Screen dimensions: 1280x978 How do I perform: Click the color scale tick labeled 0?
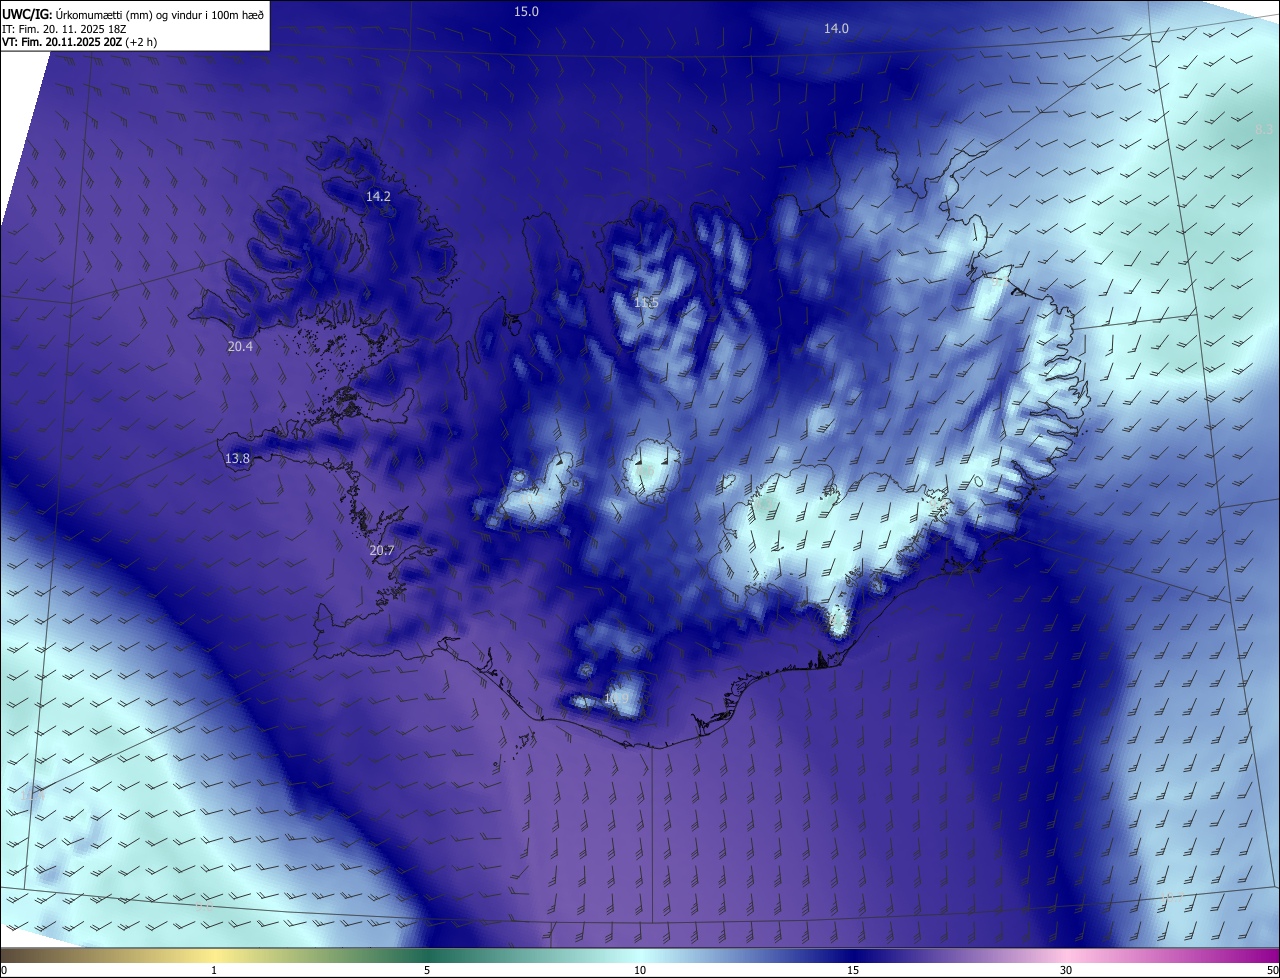tap(4, 971)
